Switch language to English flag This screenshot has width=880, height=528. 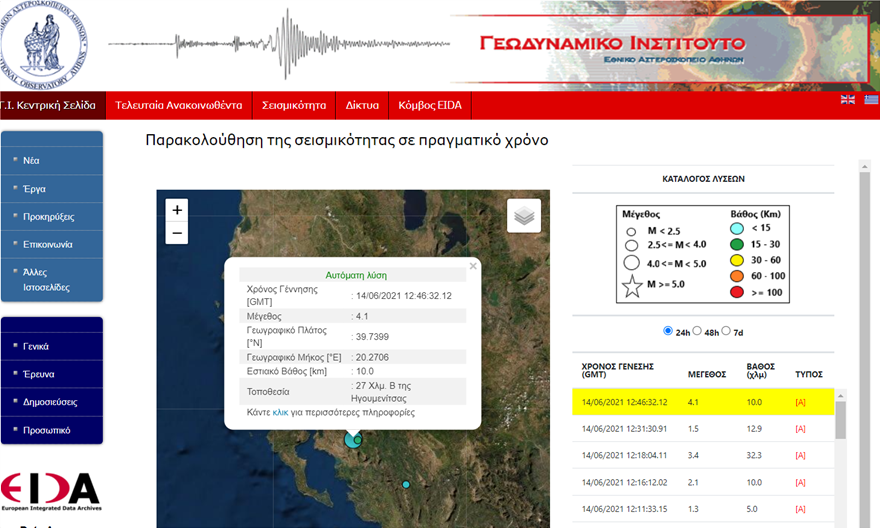point(848,99)
